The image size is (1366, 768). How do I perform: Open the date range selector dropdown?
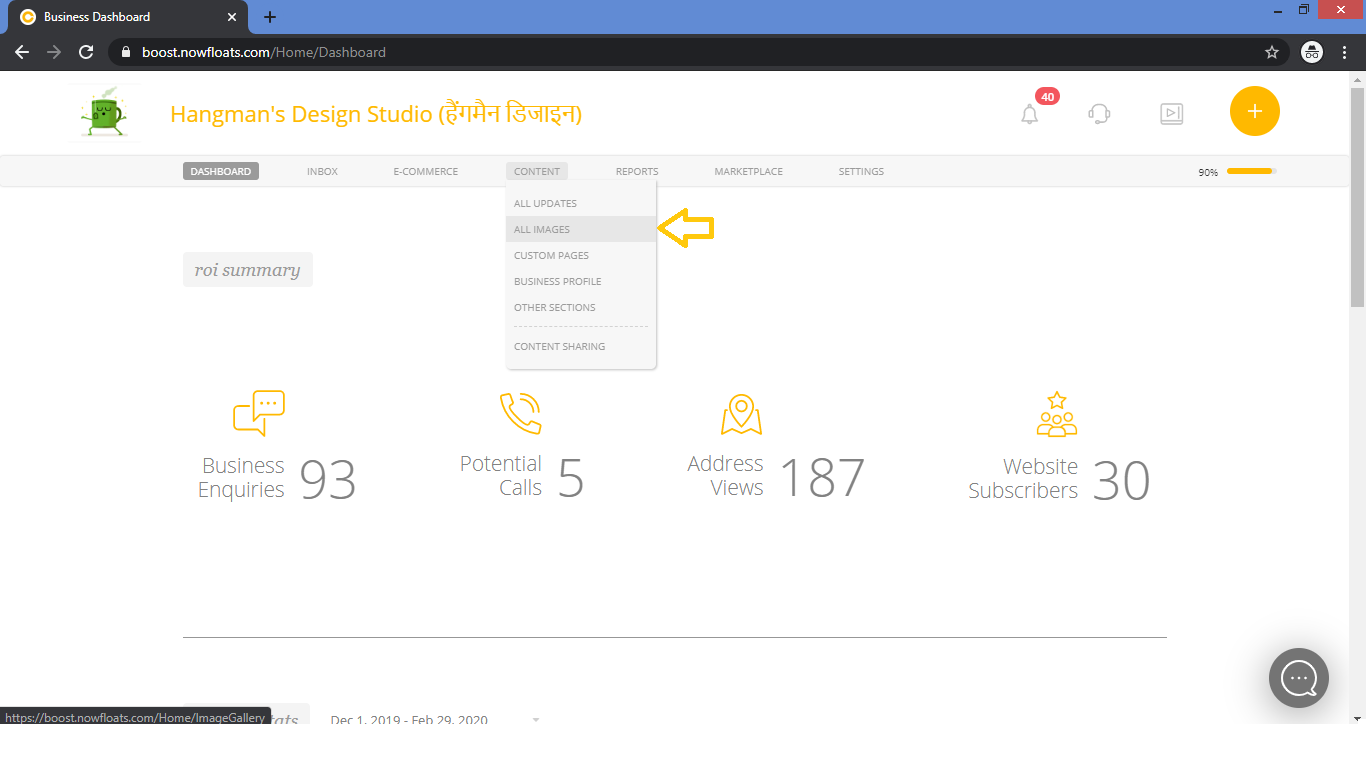(x=536, y=720)
